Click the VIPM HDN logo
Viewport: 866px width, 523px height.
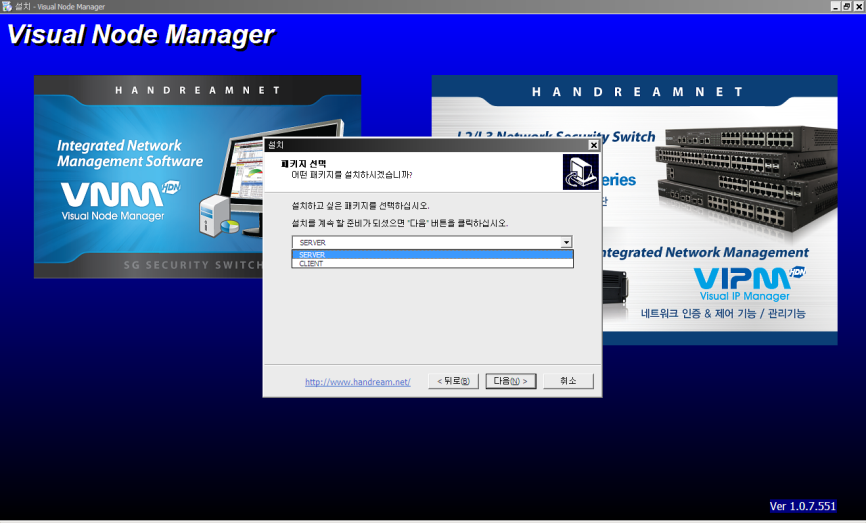tap(749, 277)
